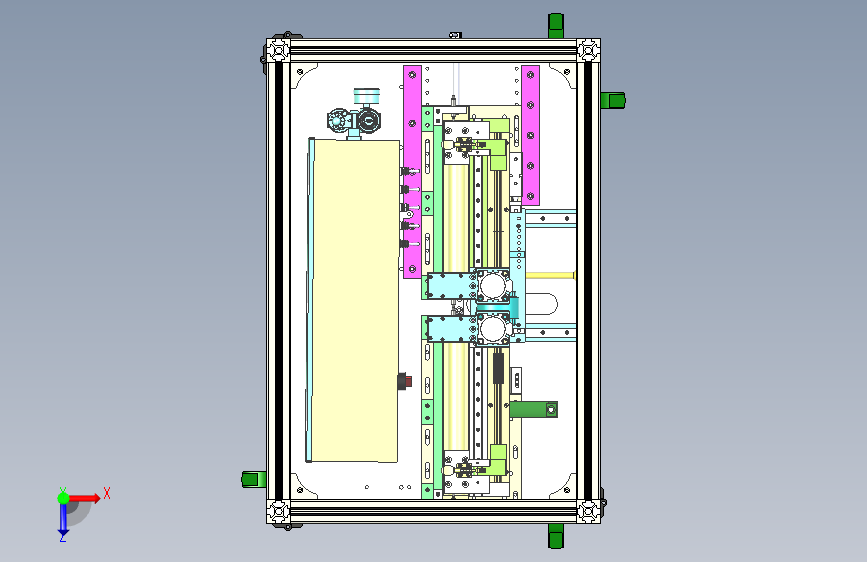867x562 pixels.
Task: Select the bottom horizontal aluminum profile beam
Action: tap(434, 512)
